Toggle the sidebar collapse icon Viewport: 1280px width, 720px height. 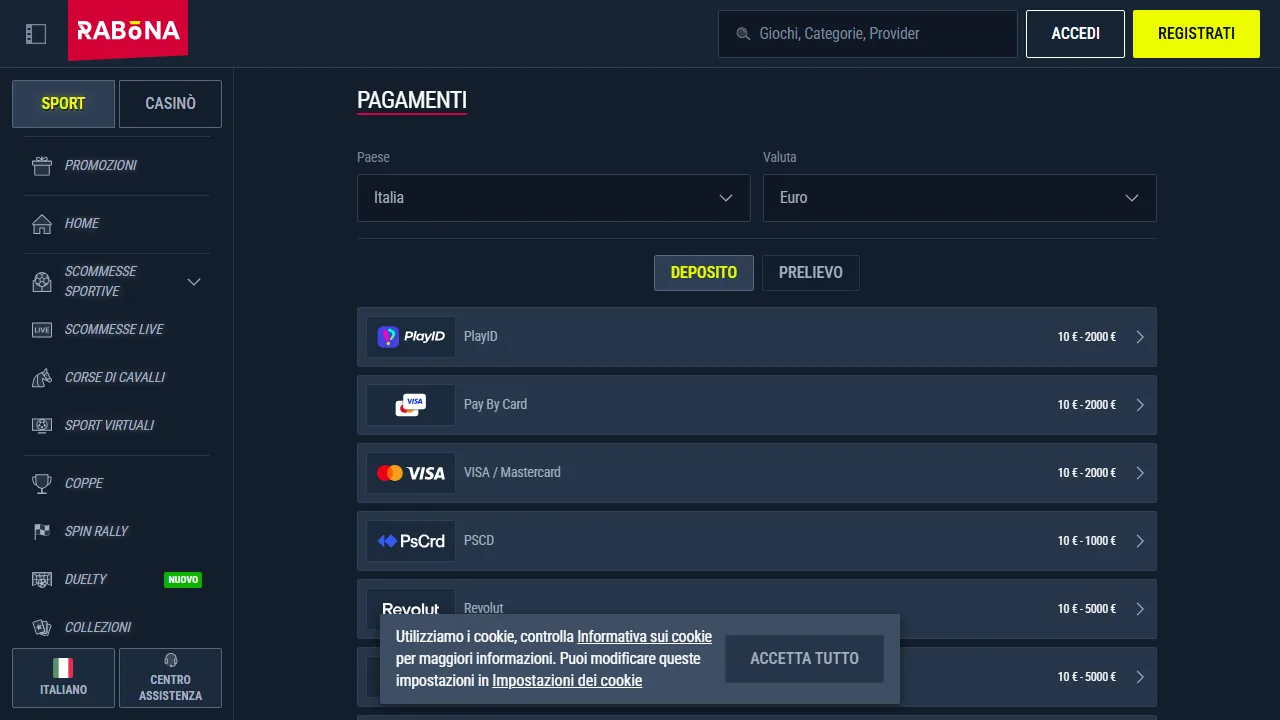click(x=36, y=34)
